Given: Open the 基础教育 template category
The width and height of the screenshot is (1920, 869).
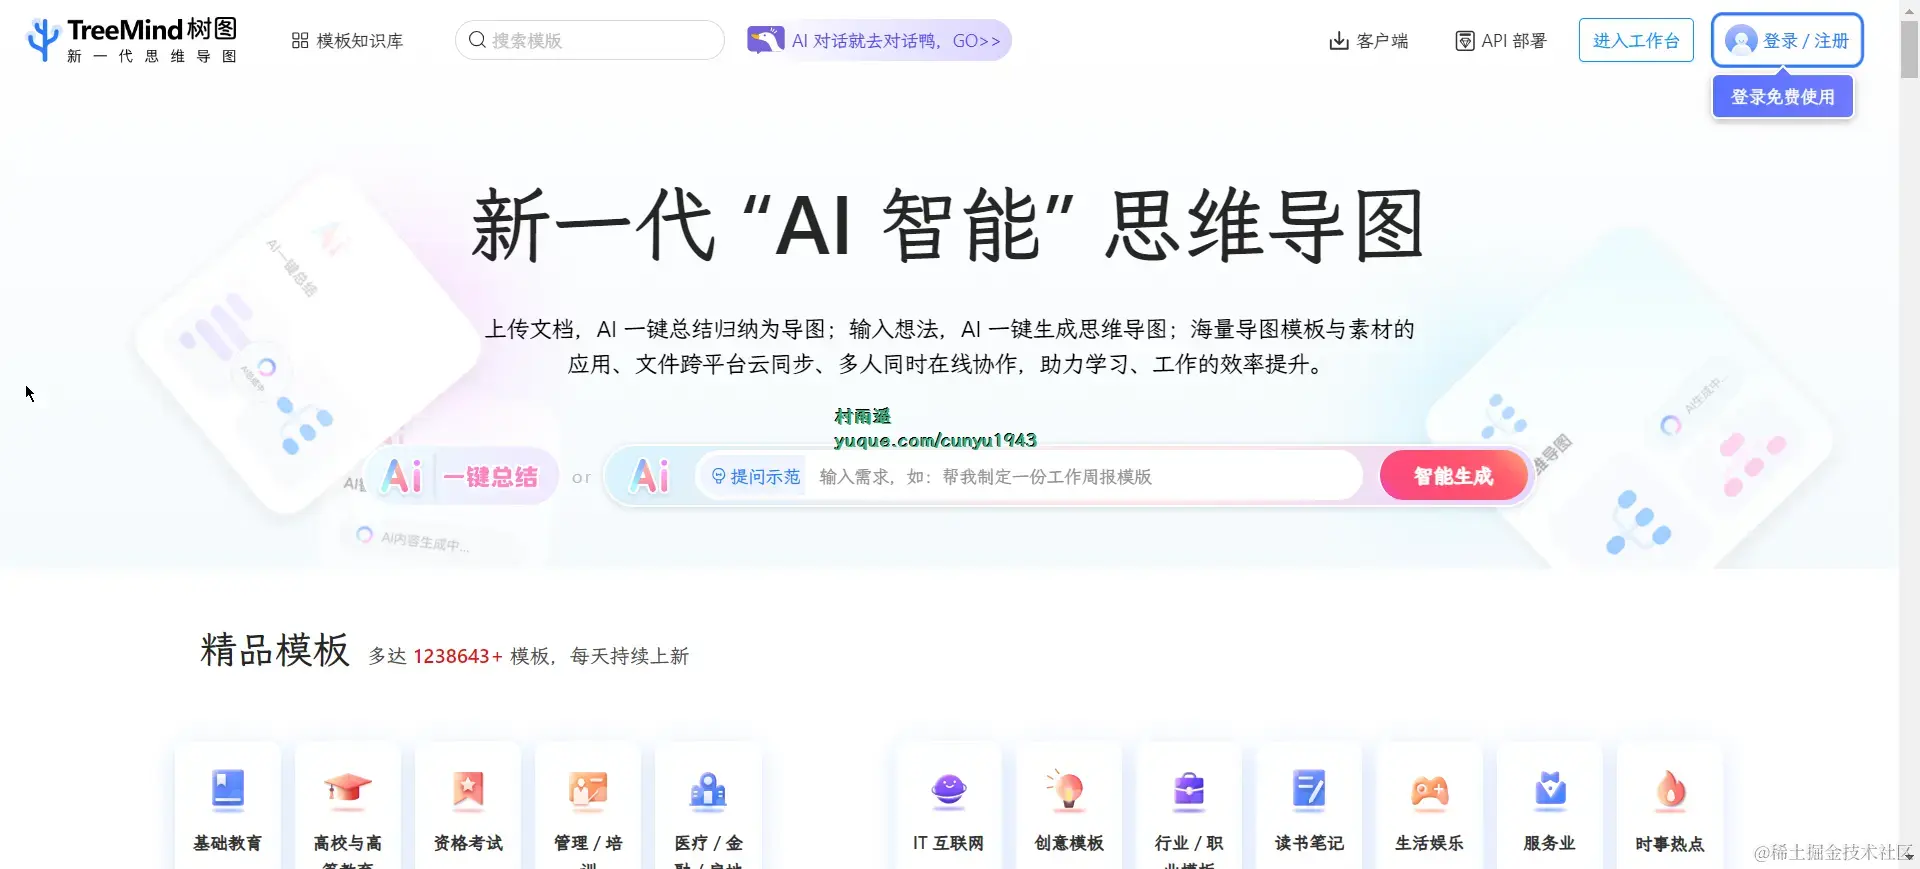Looking at the screenshot, I should 228,805.
